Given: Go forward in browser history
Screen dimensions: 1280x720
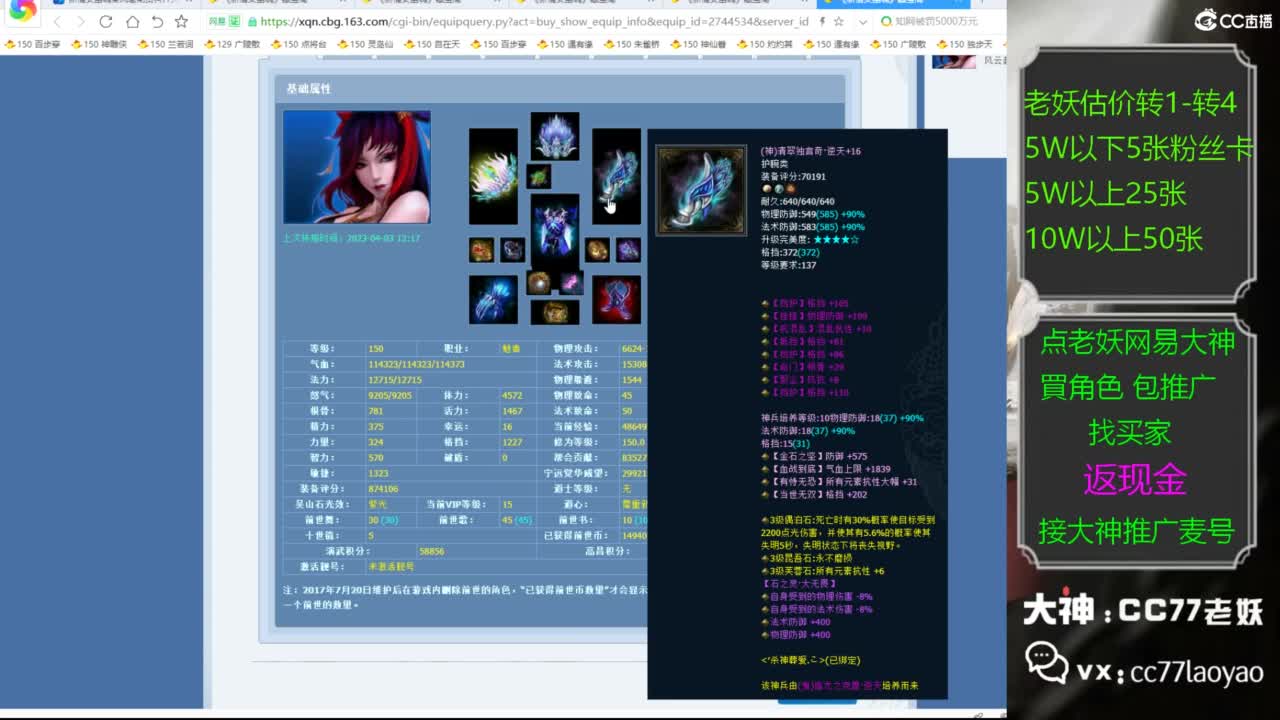Looking at the screenshot, I should (81, 22).
